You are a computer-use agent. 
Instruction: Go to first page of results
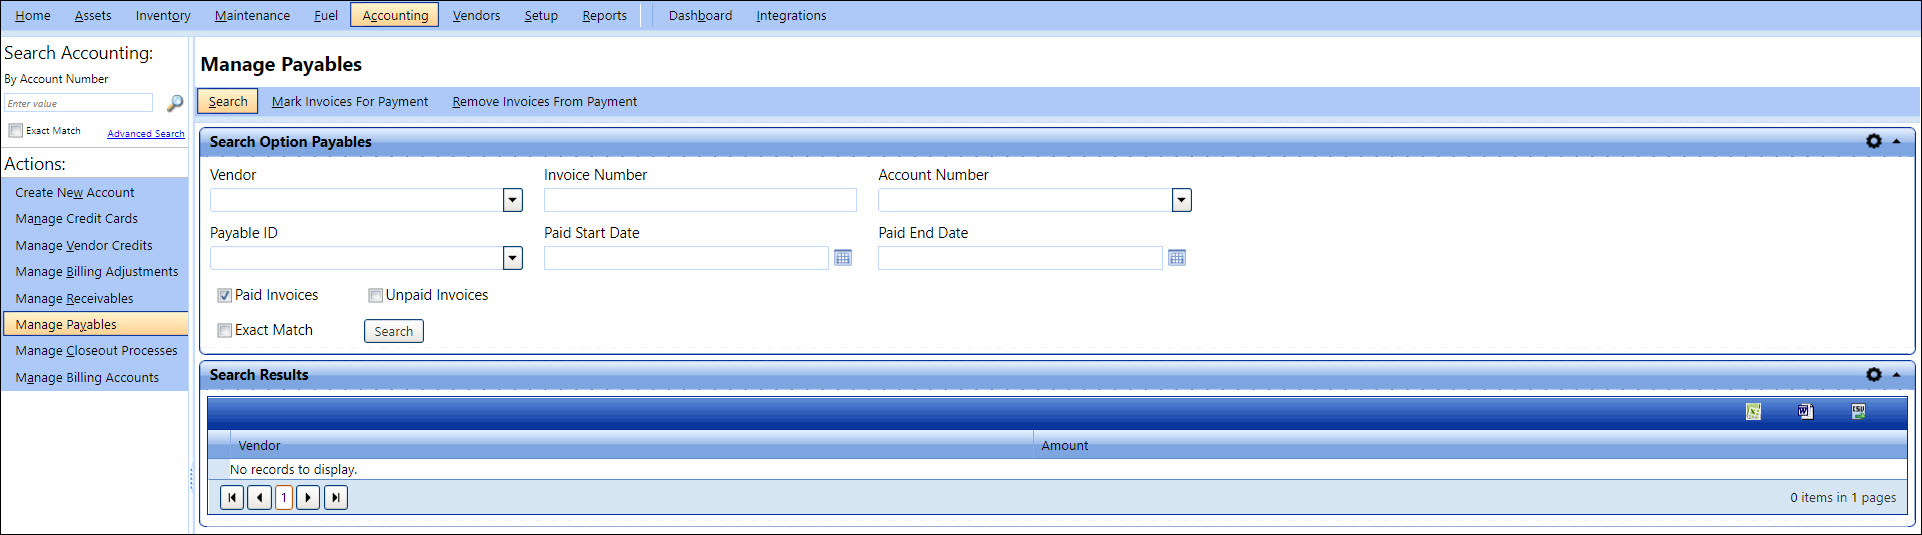click(232, 497)
